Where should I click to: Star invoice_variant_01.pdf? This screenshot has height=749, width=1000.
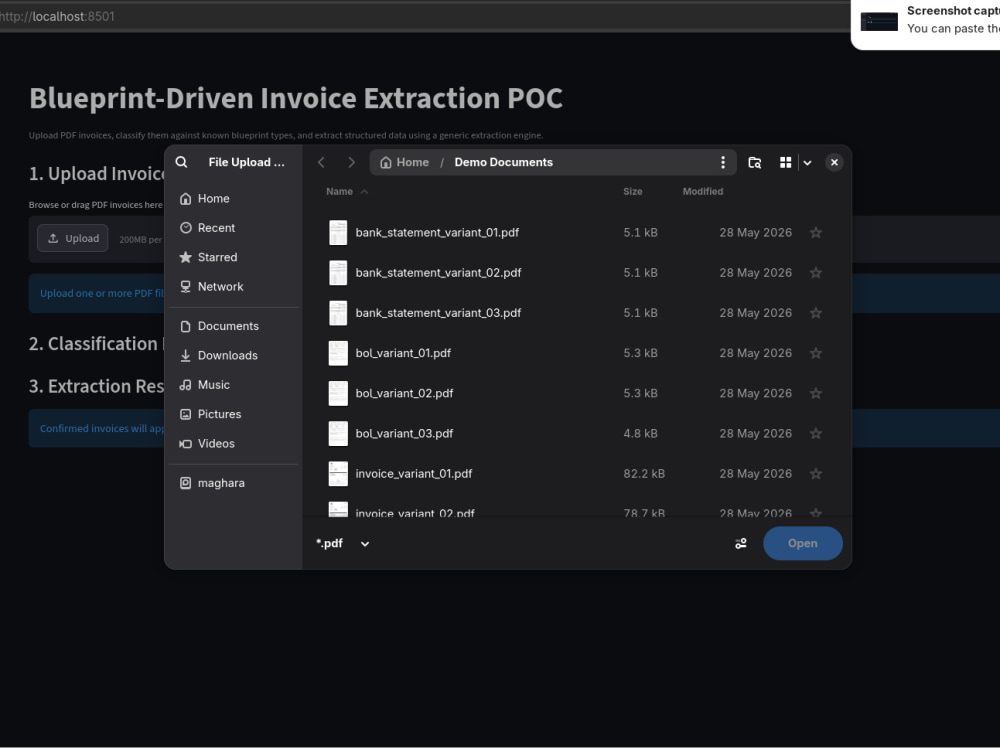click(x=816, y=474)
